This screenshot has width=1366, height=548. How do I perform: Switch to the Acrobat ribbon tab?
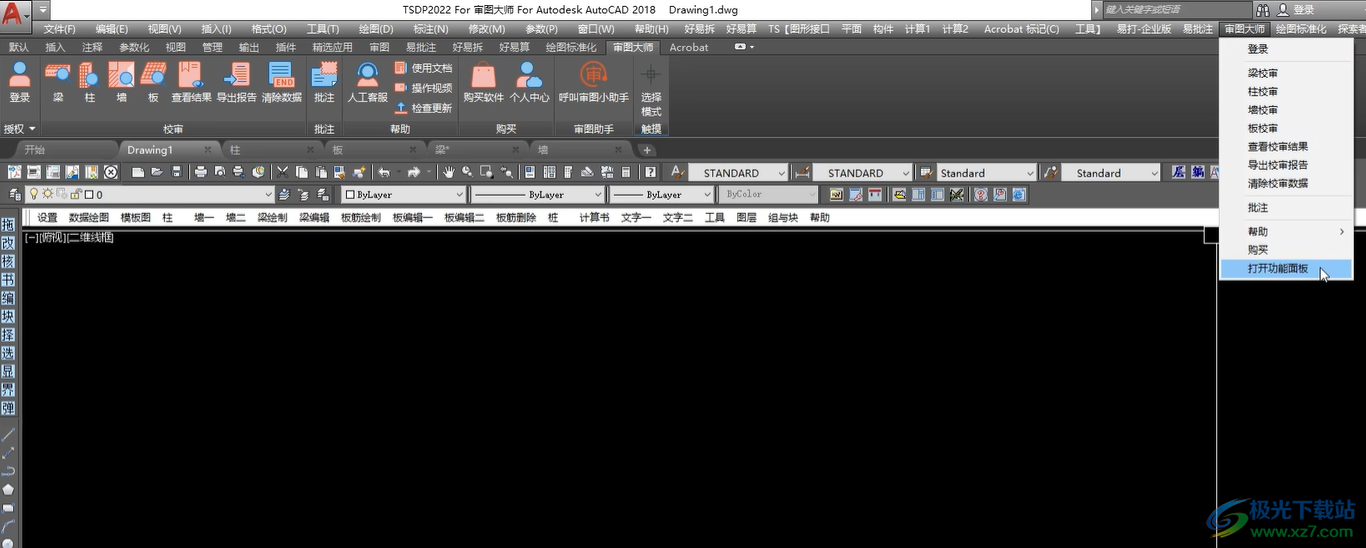[x=688, y=47]
